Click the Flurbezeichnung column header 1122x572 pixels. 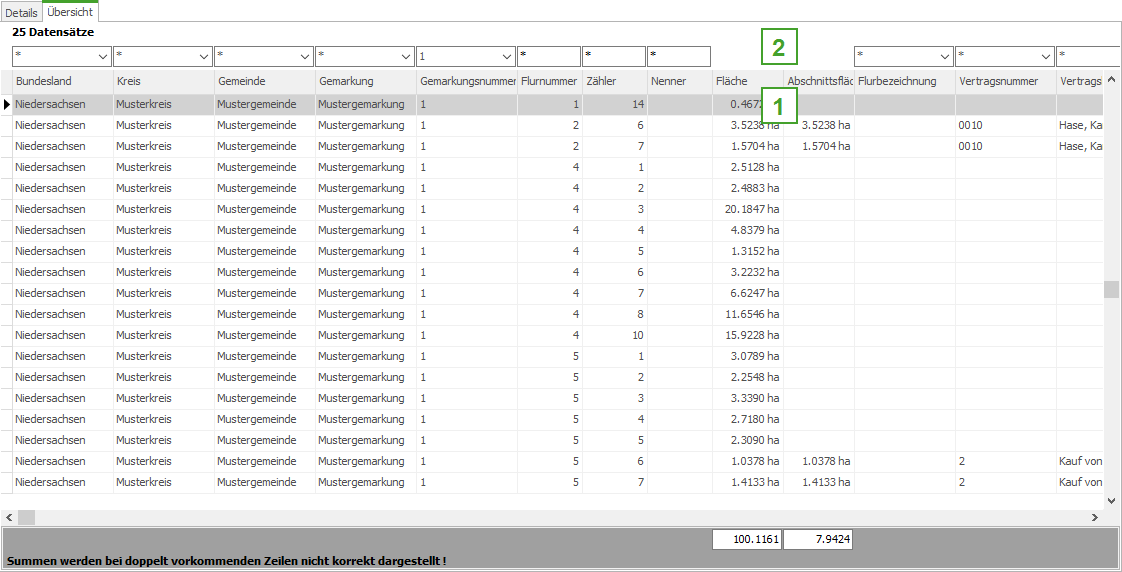point(904,81)
